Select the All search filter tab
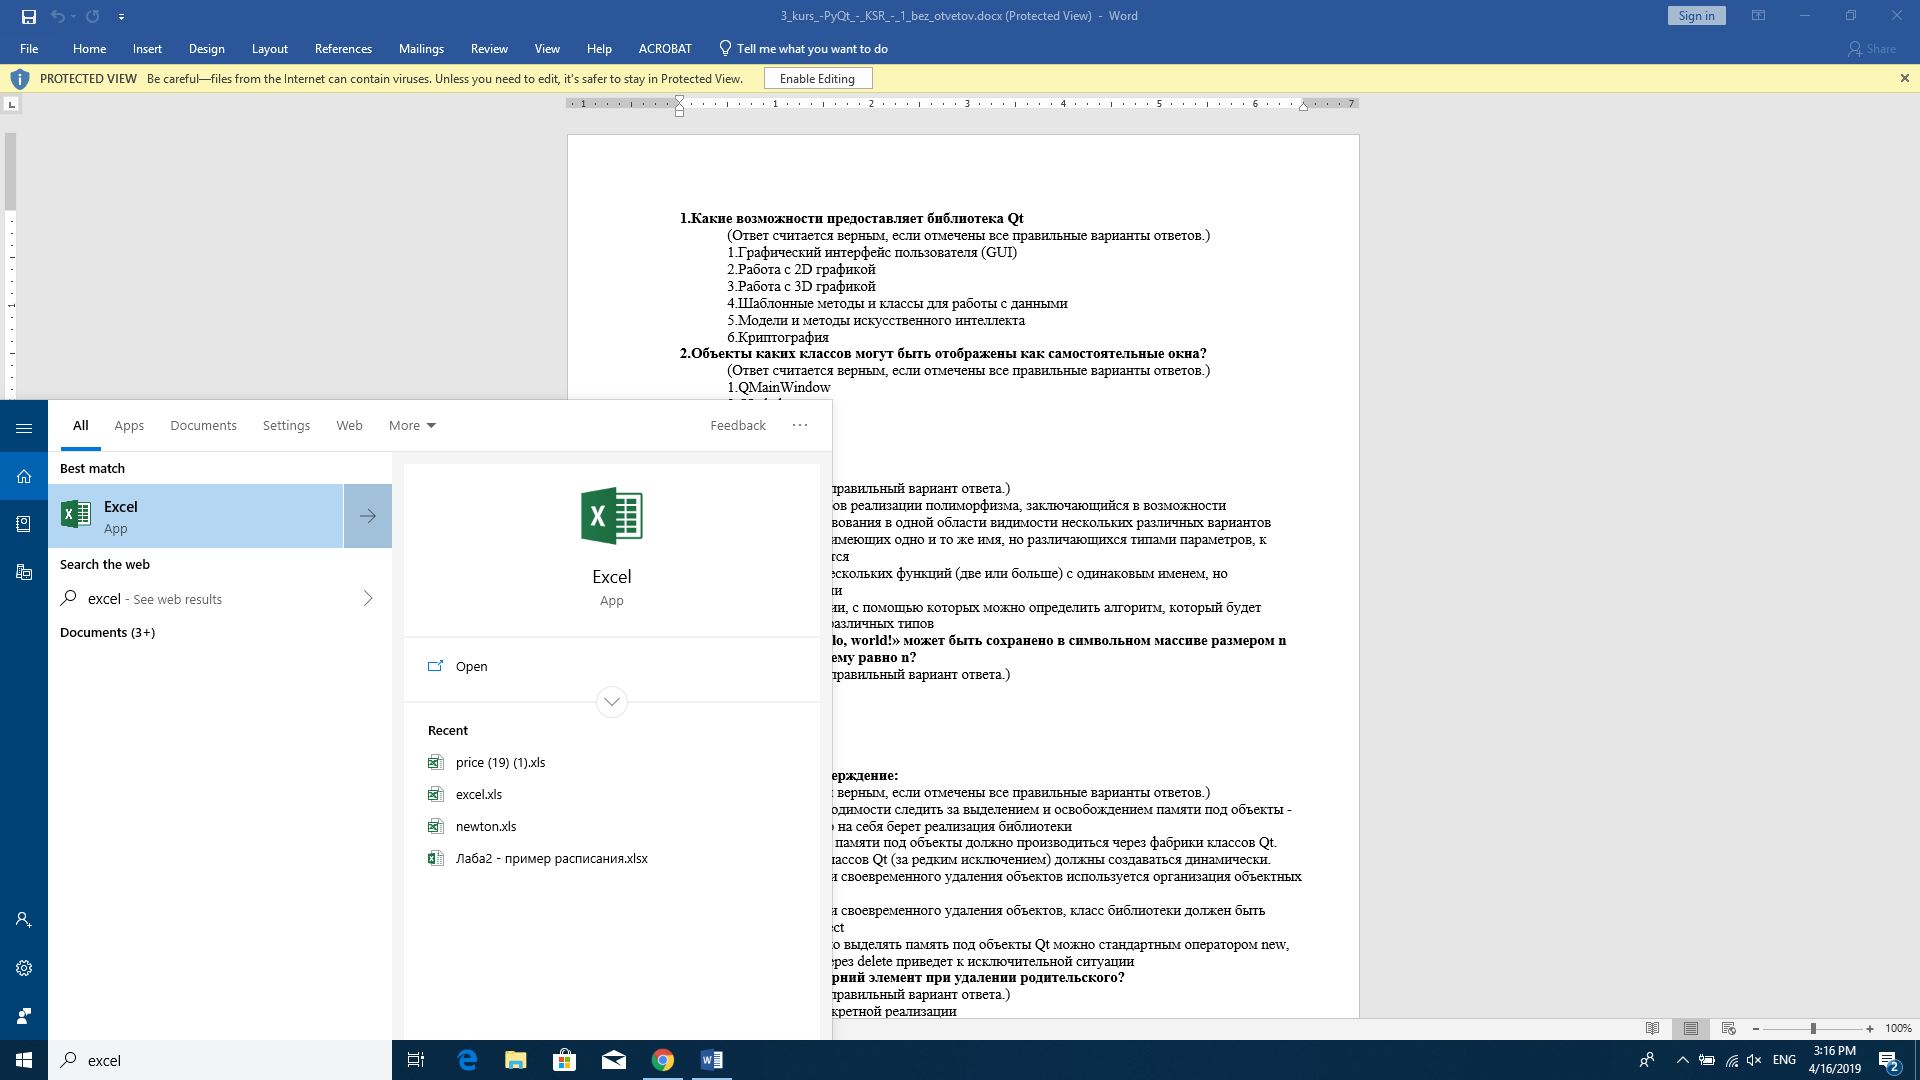 tap(81, 425)
